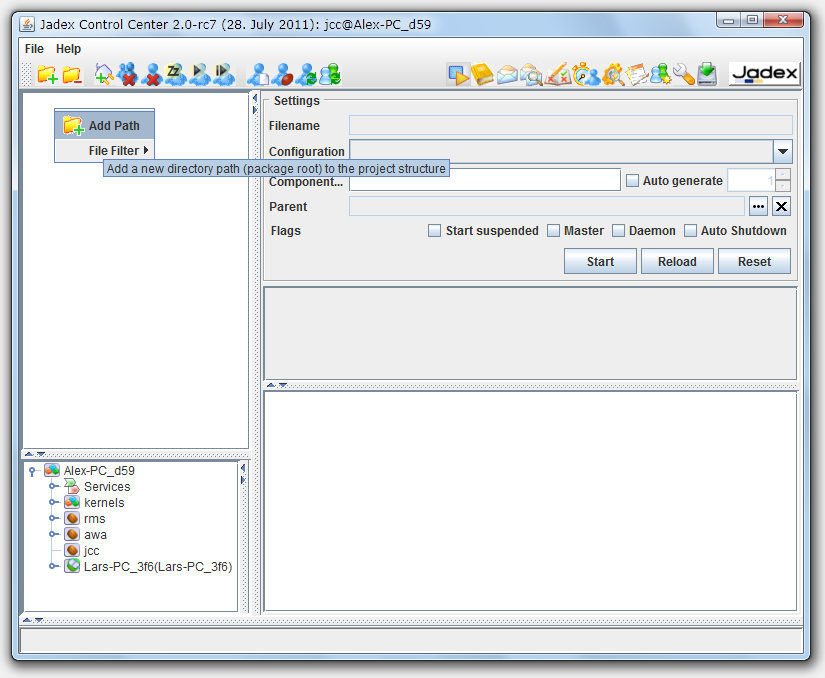
Task: Open the Help menu
Action: click(67, 48)
